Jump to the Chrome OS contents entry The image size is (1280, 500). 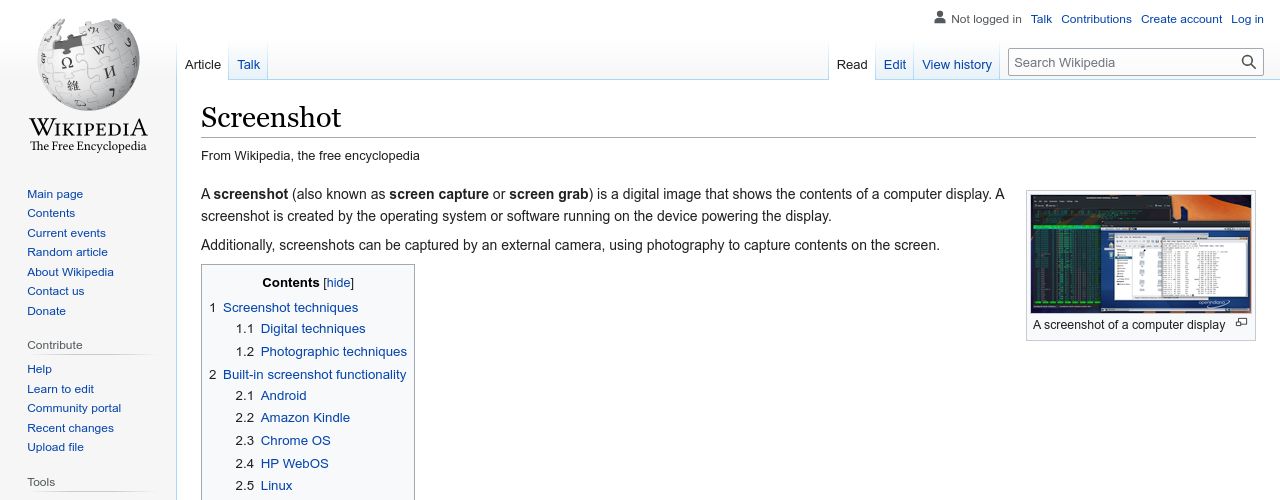point(295,441)
